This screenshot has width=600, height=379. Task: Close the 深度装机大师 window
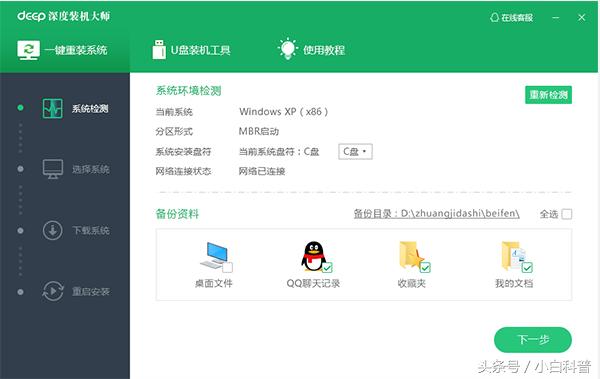coord(582,18)
